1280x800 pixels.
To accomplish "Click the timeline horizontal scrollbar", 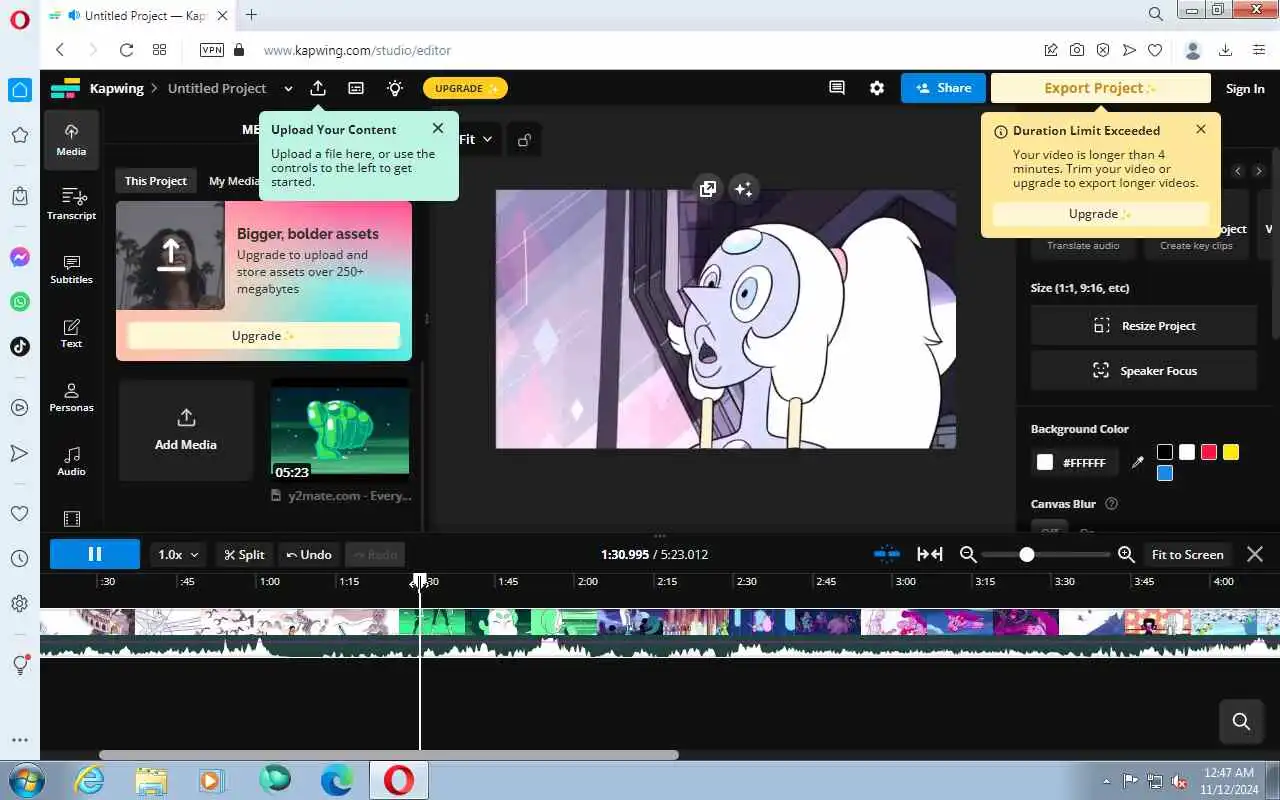I will [x=389, y=755].
